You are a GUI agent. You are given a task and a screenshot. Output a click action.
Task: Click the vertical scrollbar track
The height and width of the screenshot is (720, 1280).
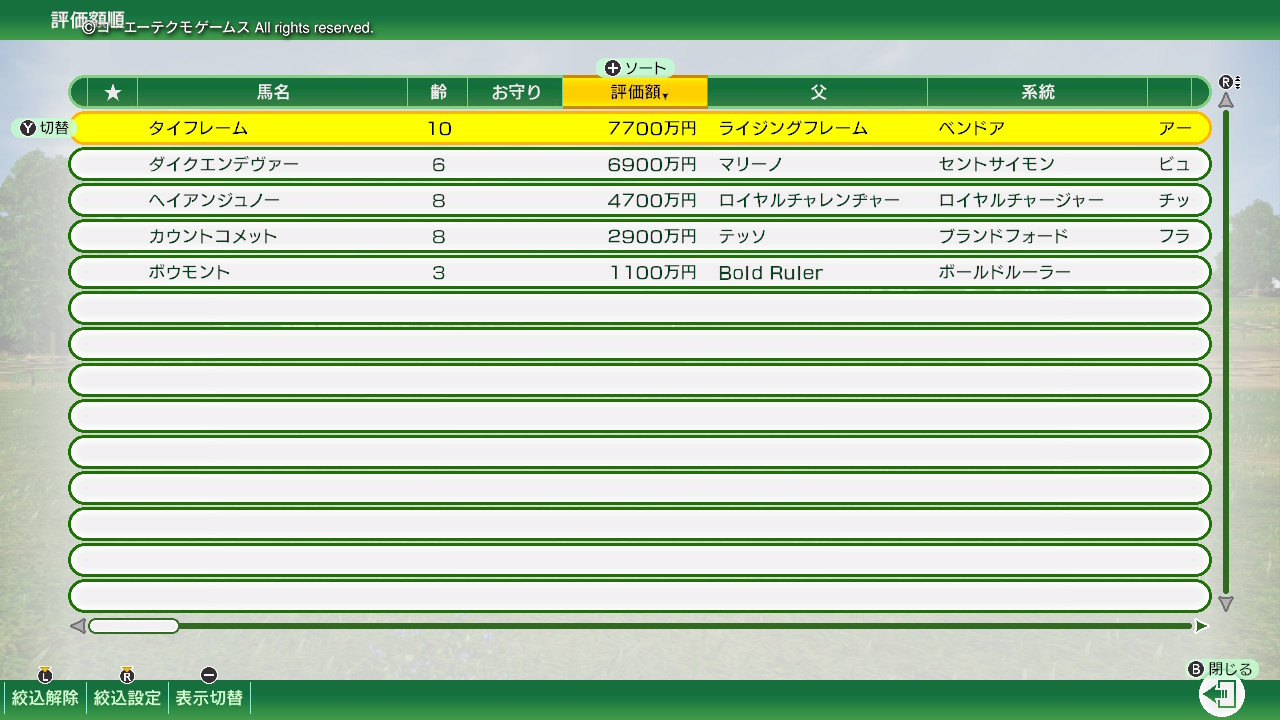pos(1226,352)
